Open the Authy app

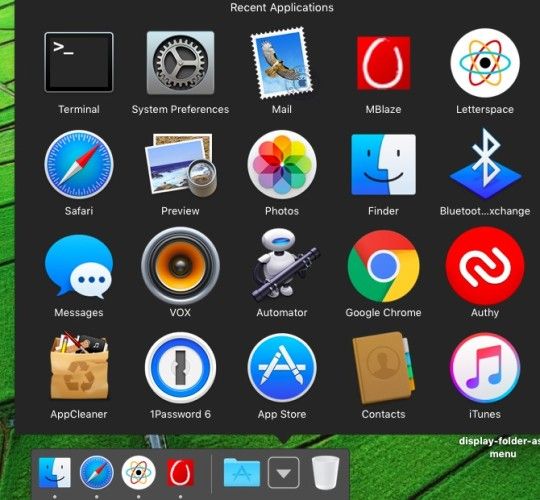(x=485, y=266)
